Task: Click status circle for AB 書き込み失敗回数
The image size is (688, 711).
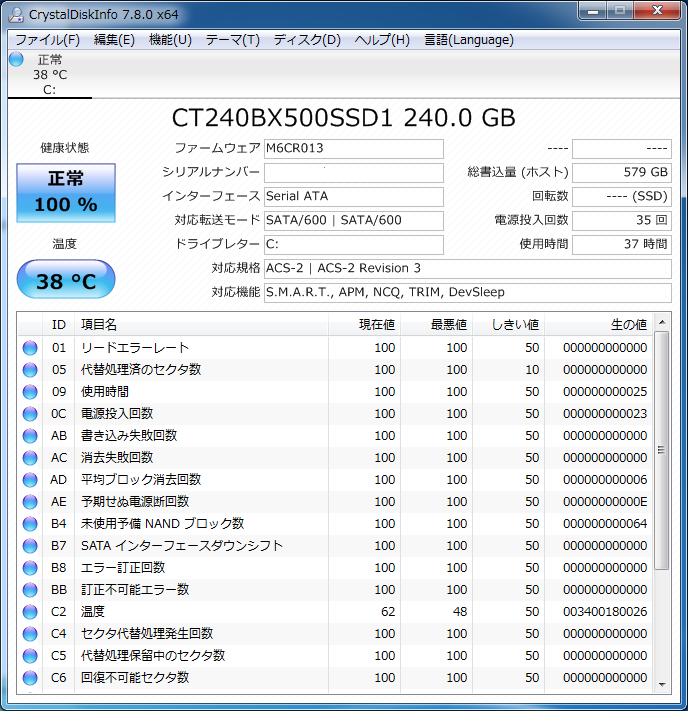Action: click(x=30, y=436)
